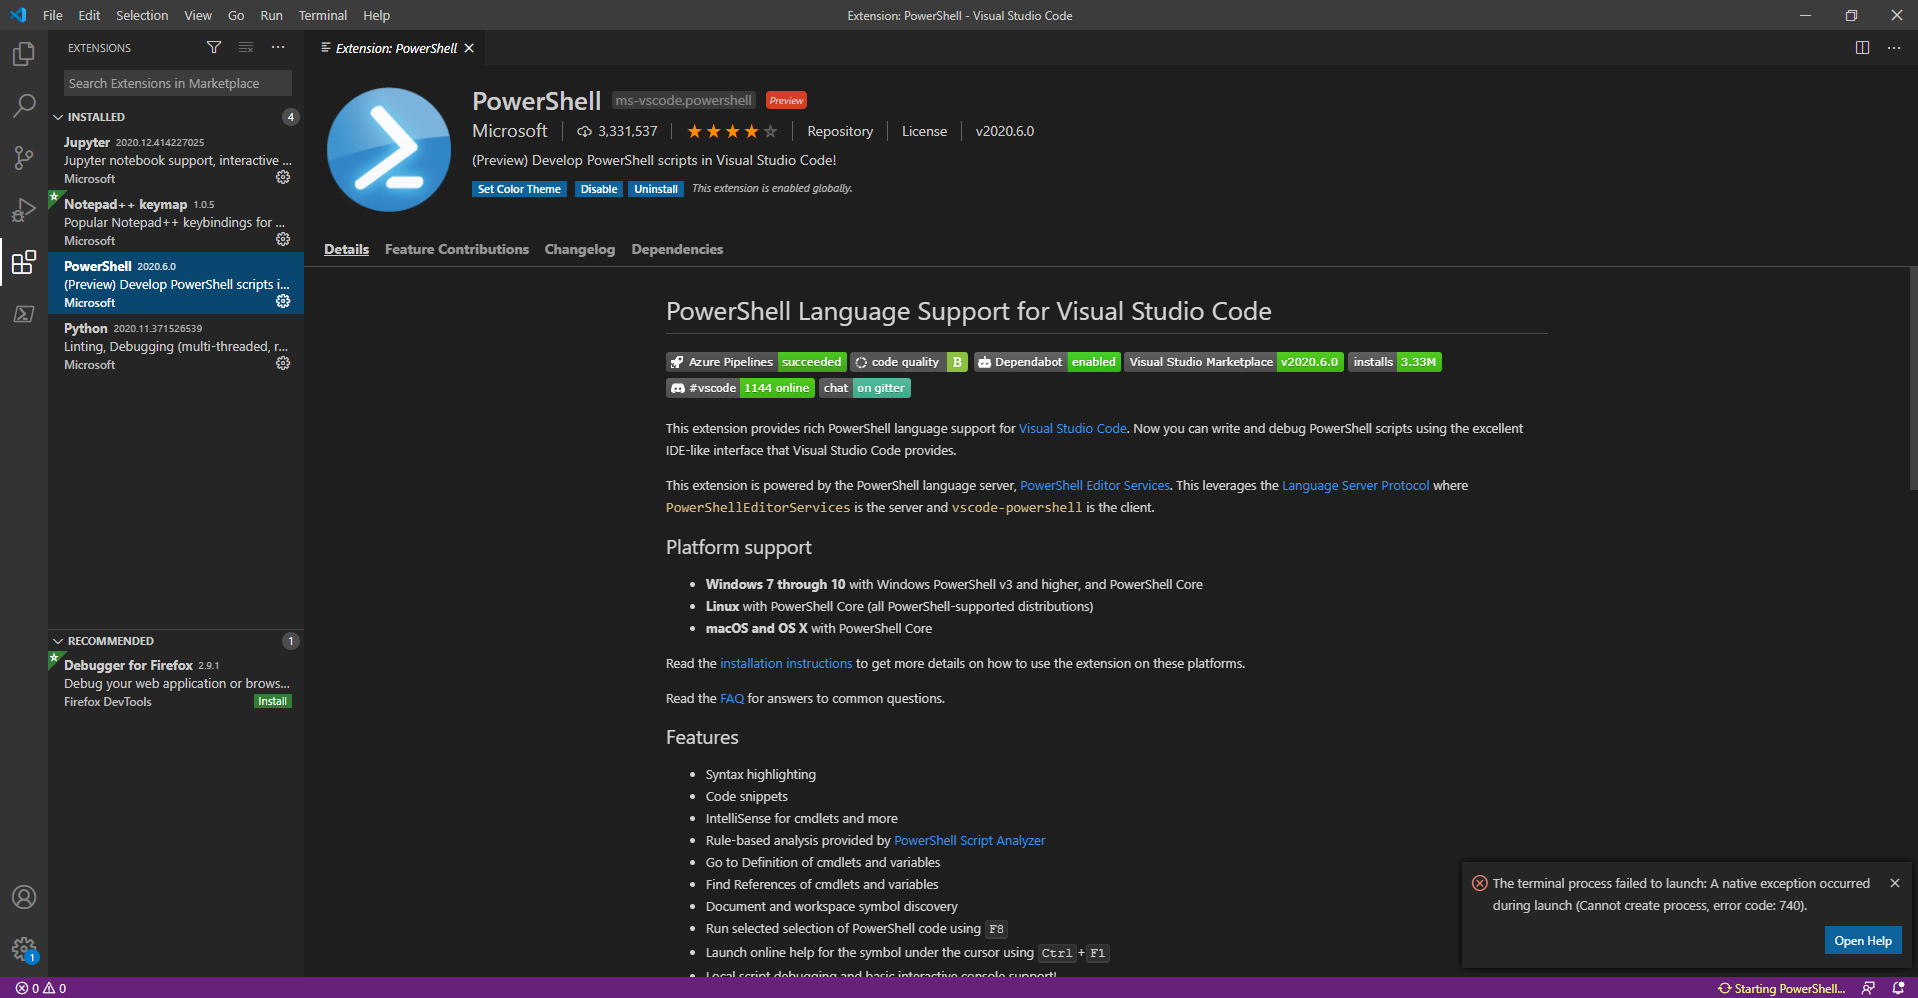Image resolution: width=1918 pixels, height=998 pixels.
Task: Collapse the RECOMMENDED extensions section
Action: 110,640
